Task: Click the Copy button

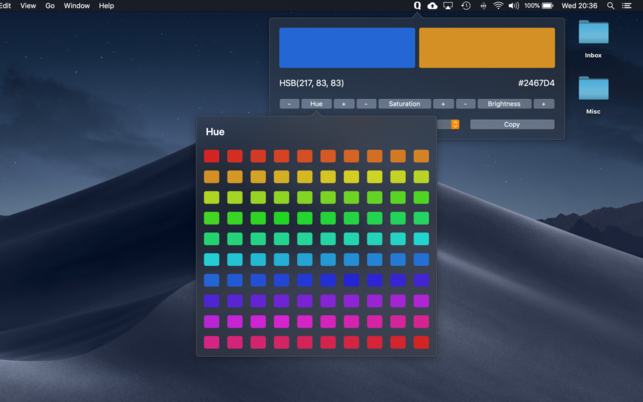Action: point(512,124)
